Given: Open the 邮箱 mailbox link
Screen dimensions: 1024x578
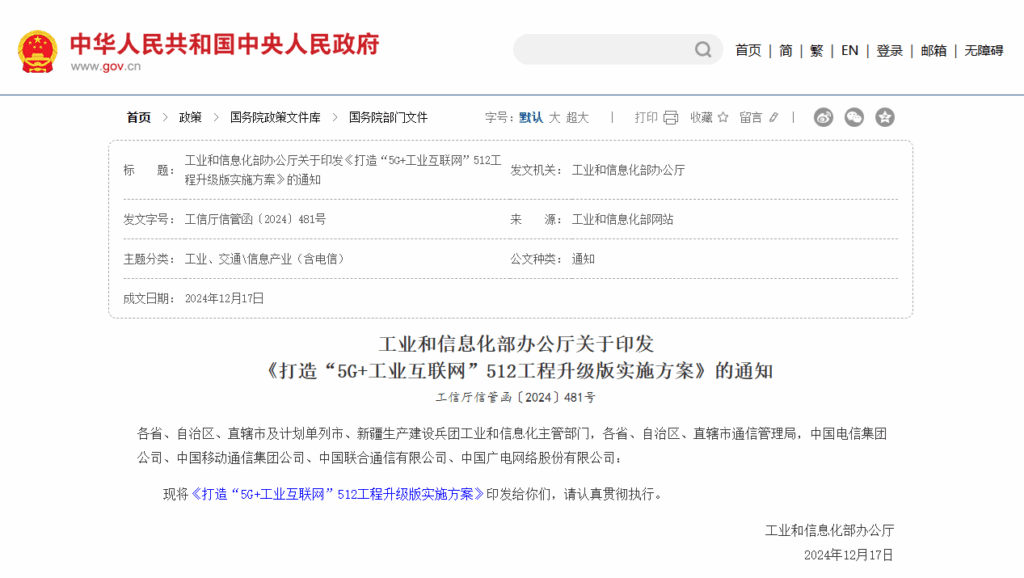Looking at the screenshot, I should point(933,51).
